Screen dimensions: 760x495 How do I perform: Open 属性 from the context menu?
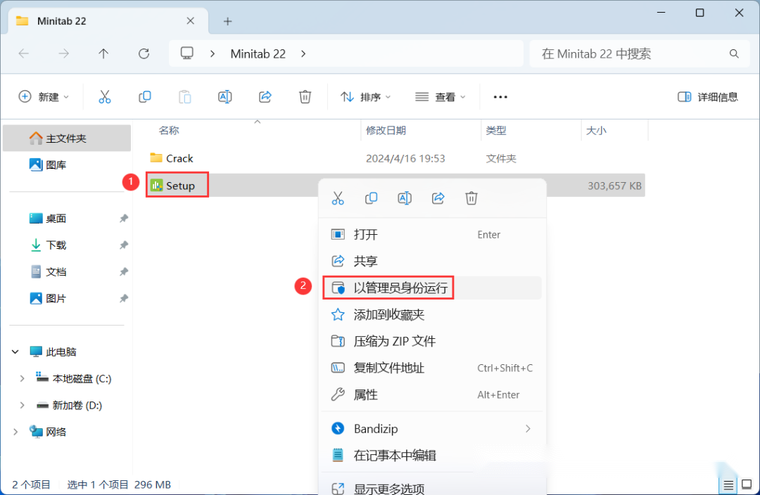pos(432,395)
